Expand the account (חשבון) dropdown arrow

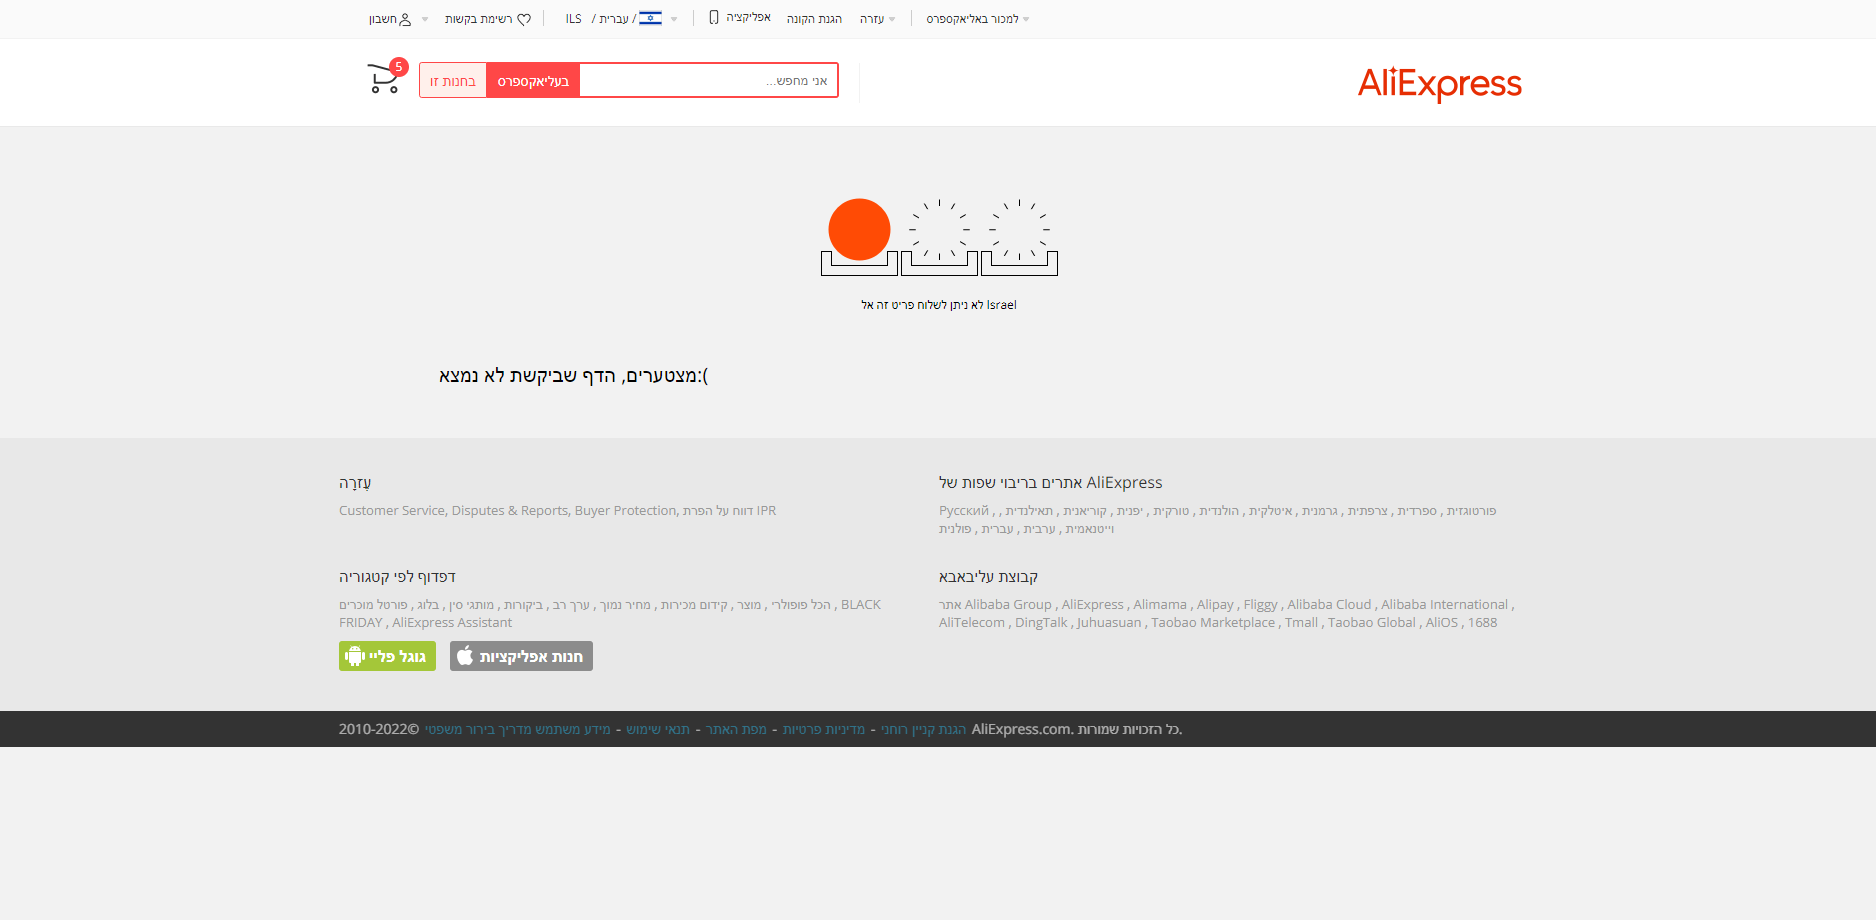425,19
